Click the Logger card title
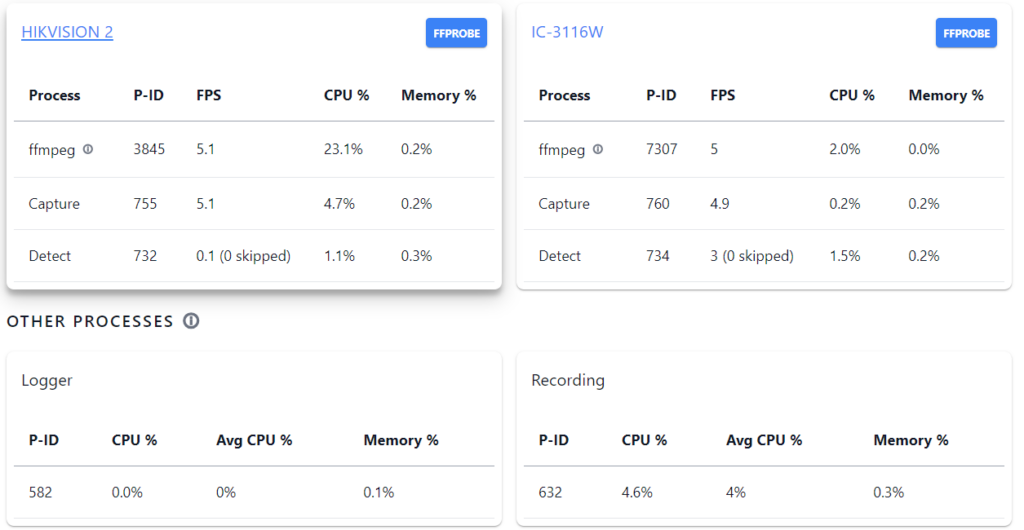 point(47,381)
